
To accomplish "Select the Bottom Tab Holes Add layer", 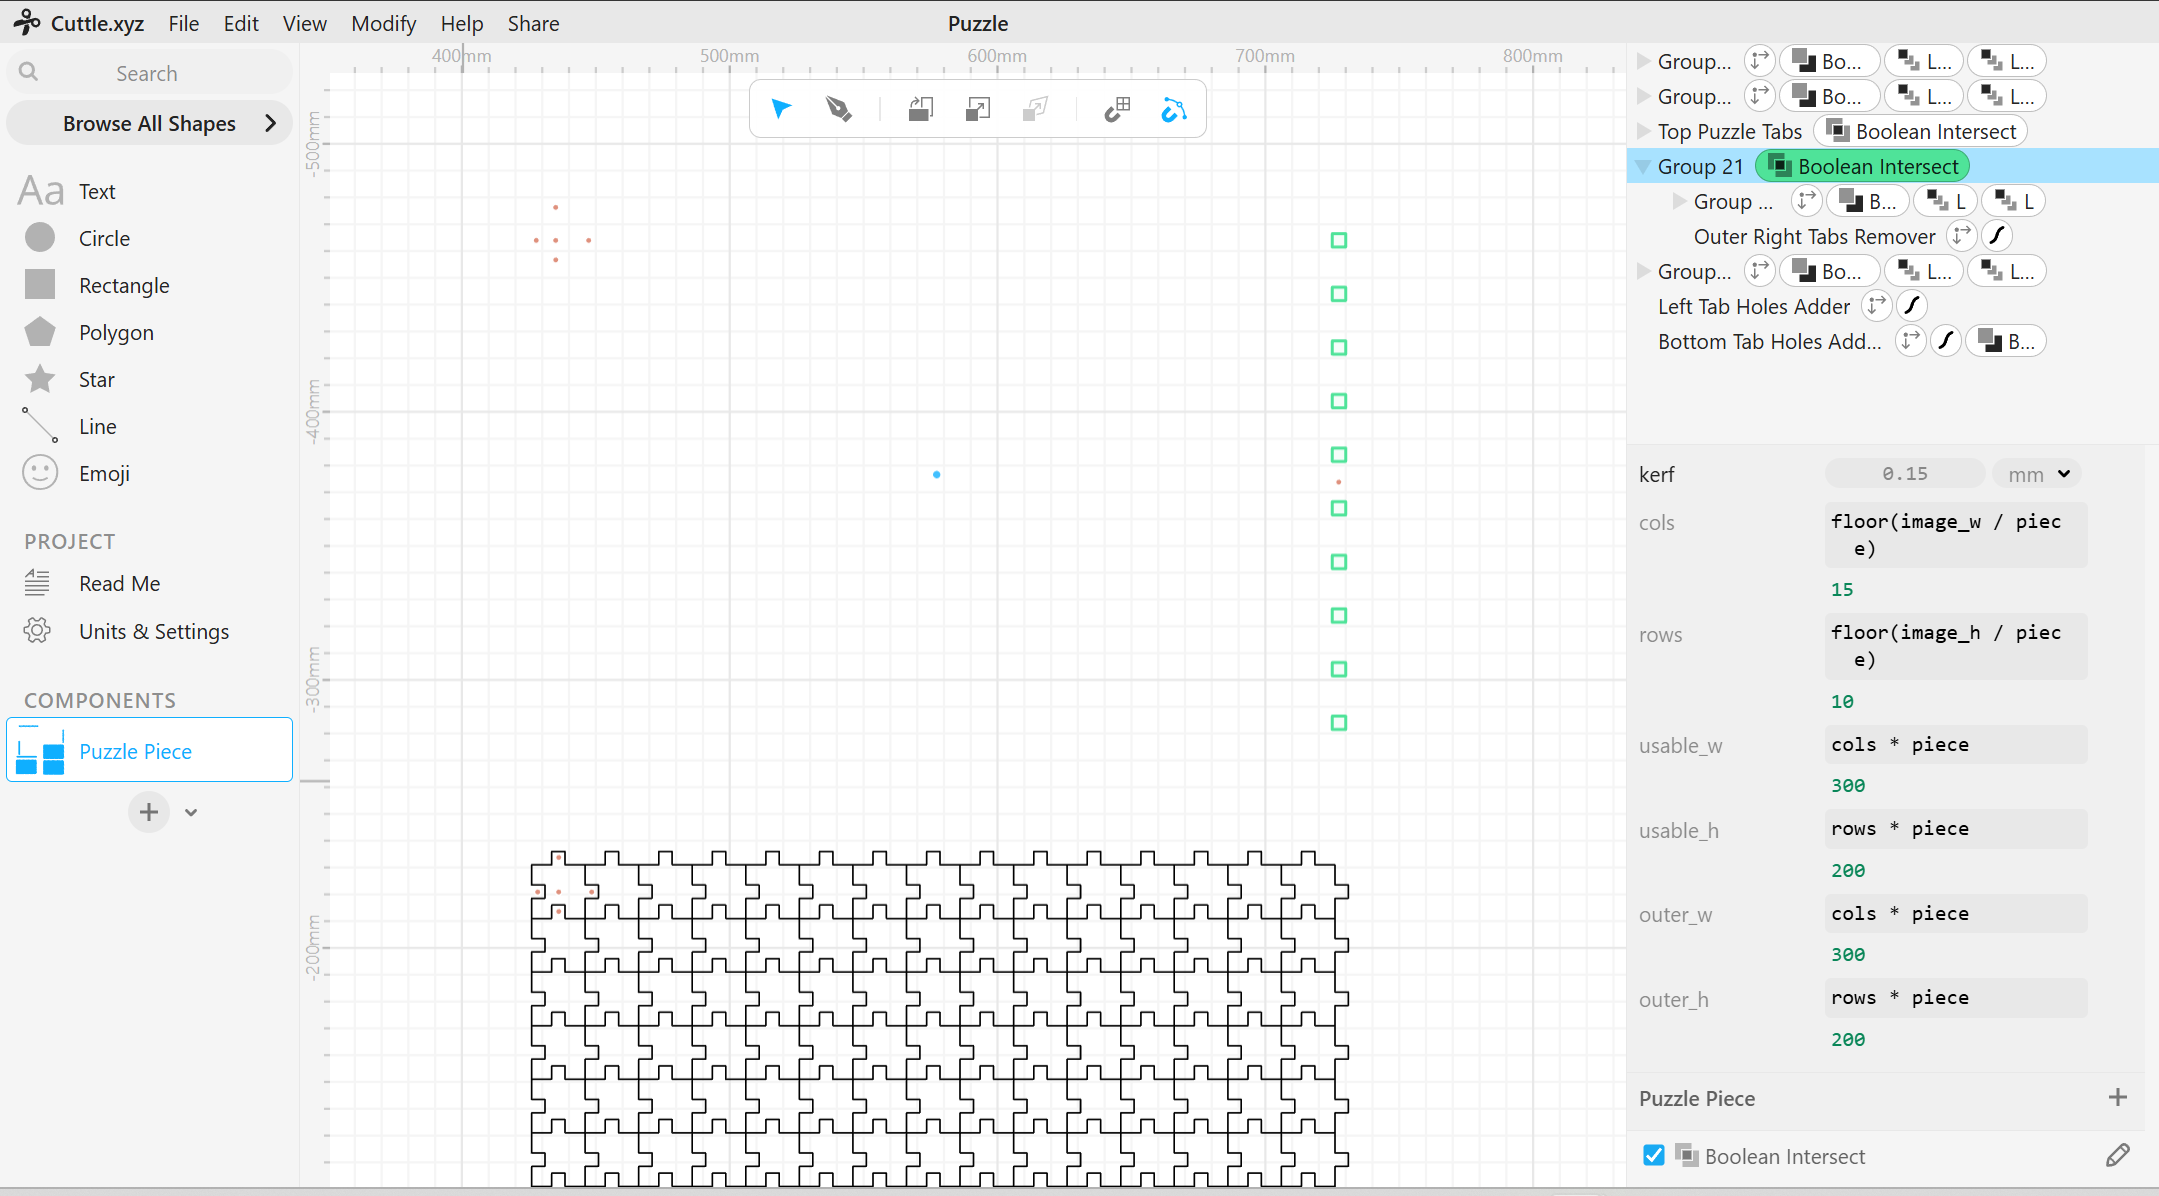I will [x=1769, y=341].
